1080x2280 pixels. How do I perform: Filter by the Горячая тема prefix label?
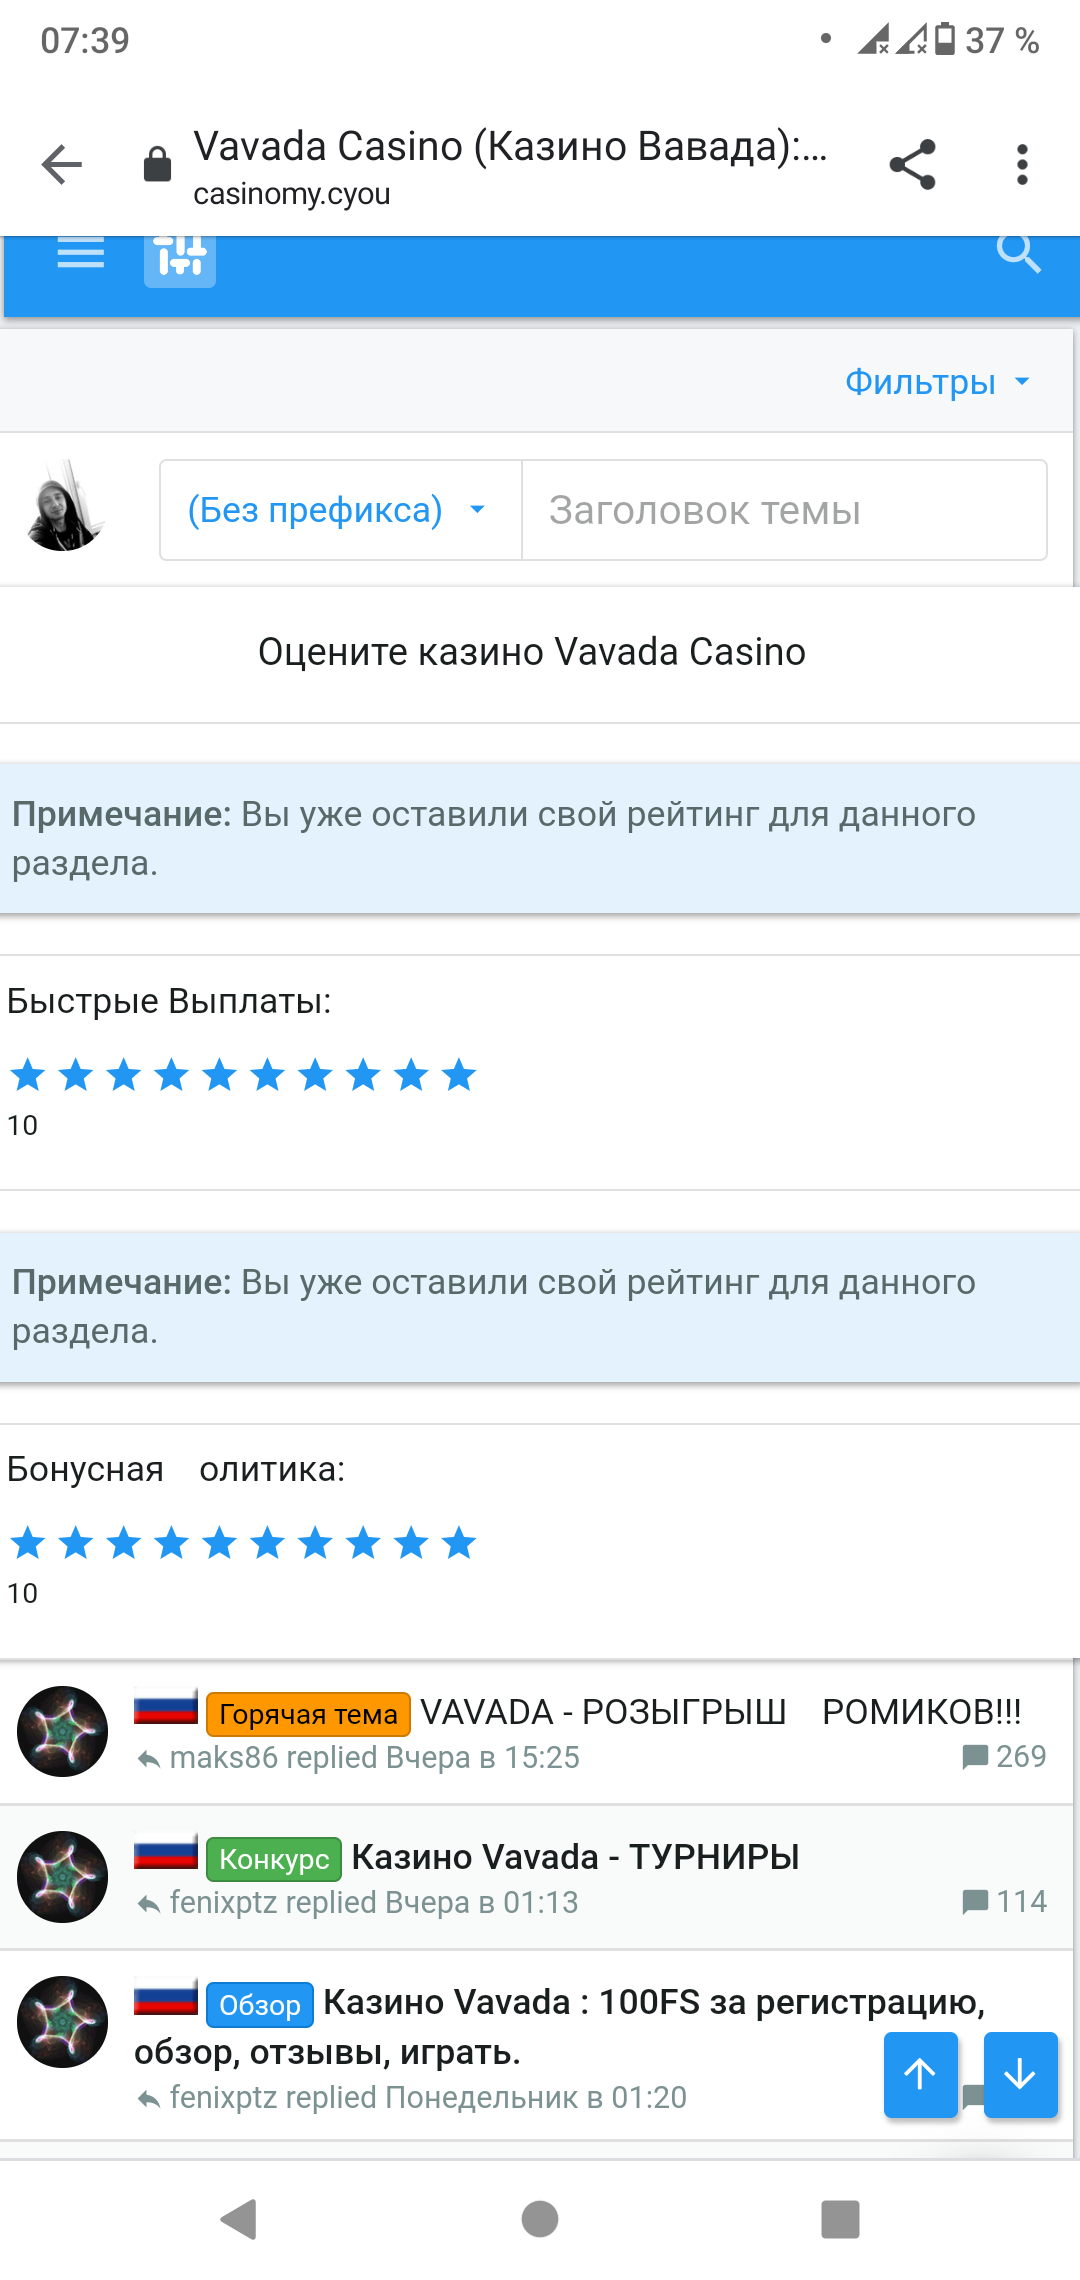[x=308, y=1714]
